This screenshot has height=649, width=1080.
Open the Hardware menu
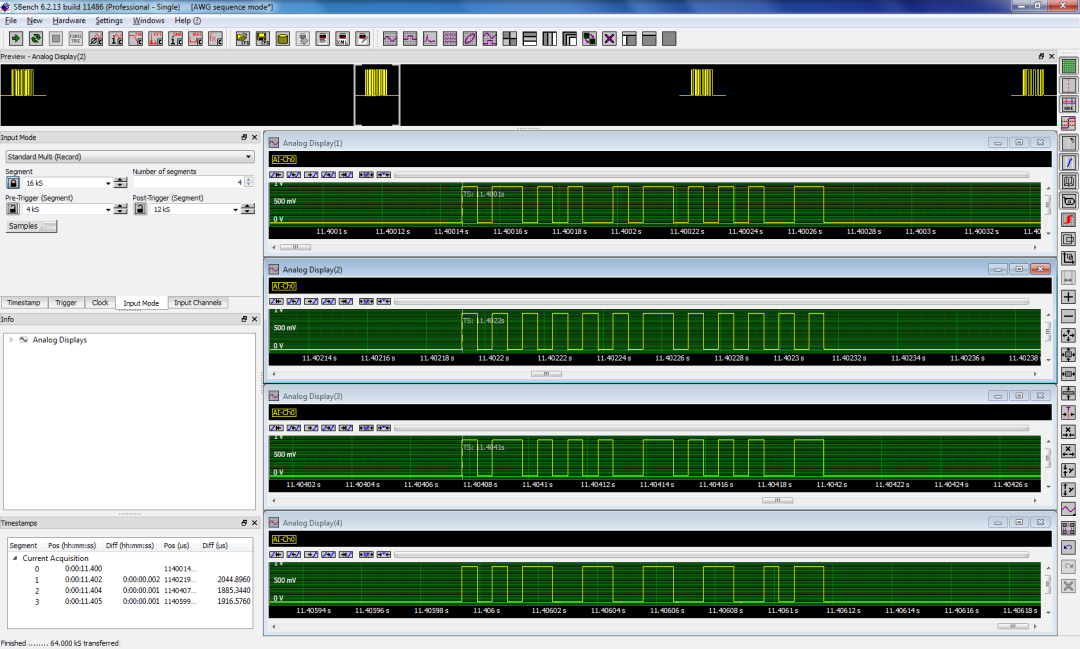(x=68, y=20)
